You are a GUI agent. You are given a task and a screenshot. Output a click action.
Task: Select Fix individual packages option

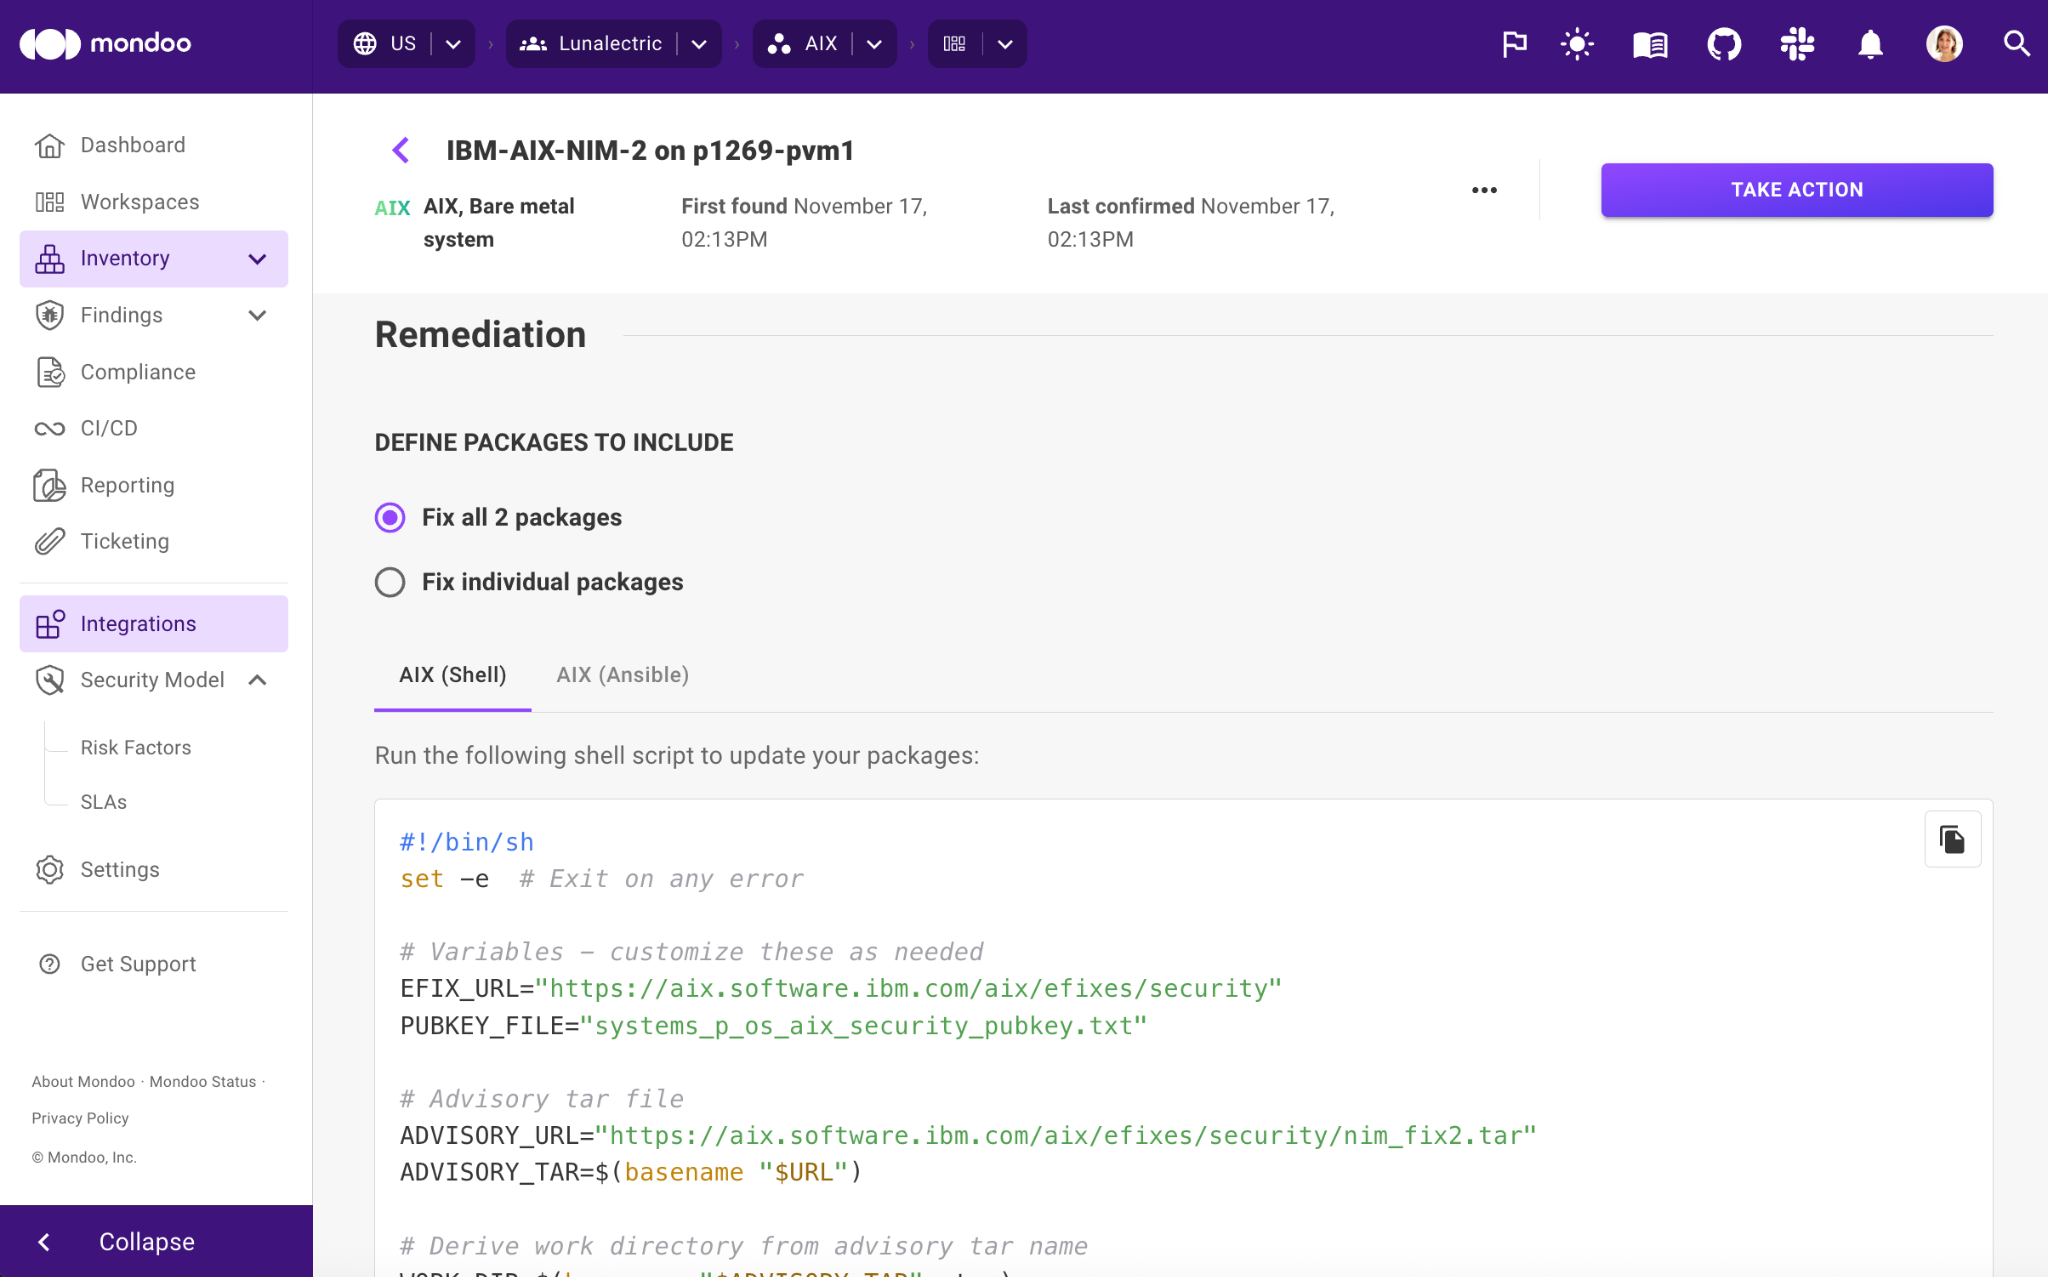coord(390,582)
